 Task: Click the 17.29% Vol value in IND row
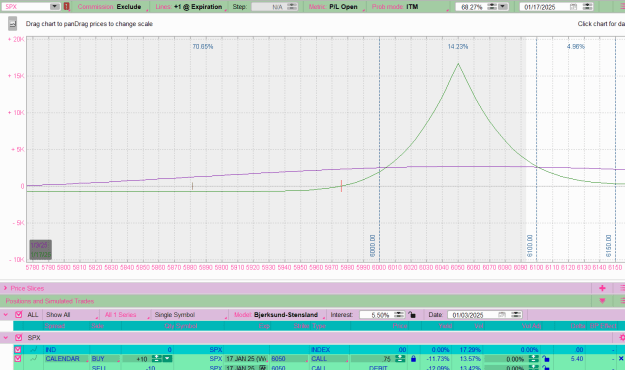pos(470,350)
